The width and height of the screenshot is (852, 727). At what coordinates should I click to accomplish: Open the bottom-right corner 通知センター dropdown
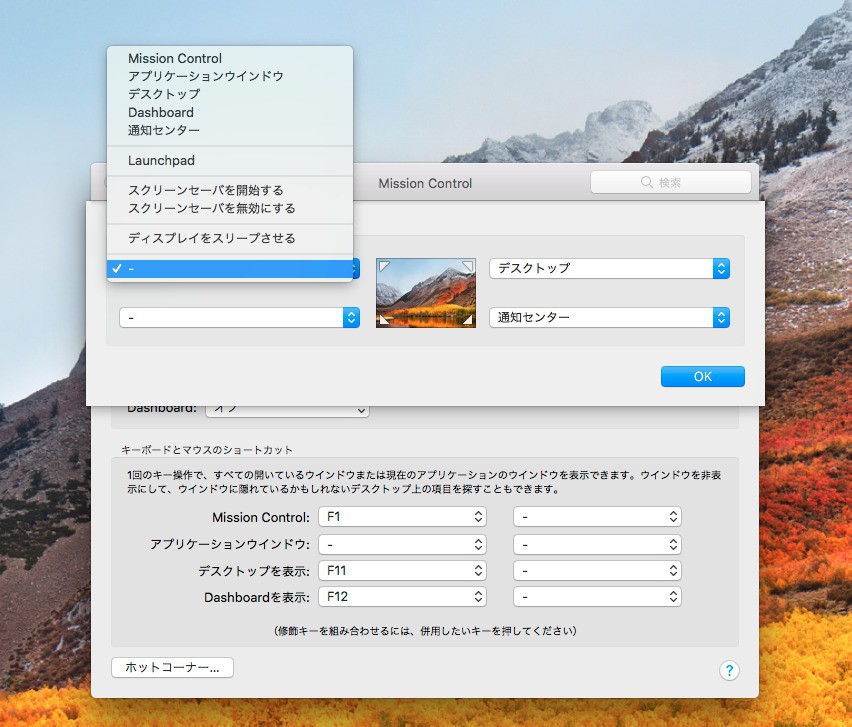609,317
